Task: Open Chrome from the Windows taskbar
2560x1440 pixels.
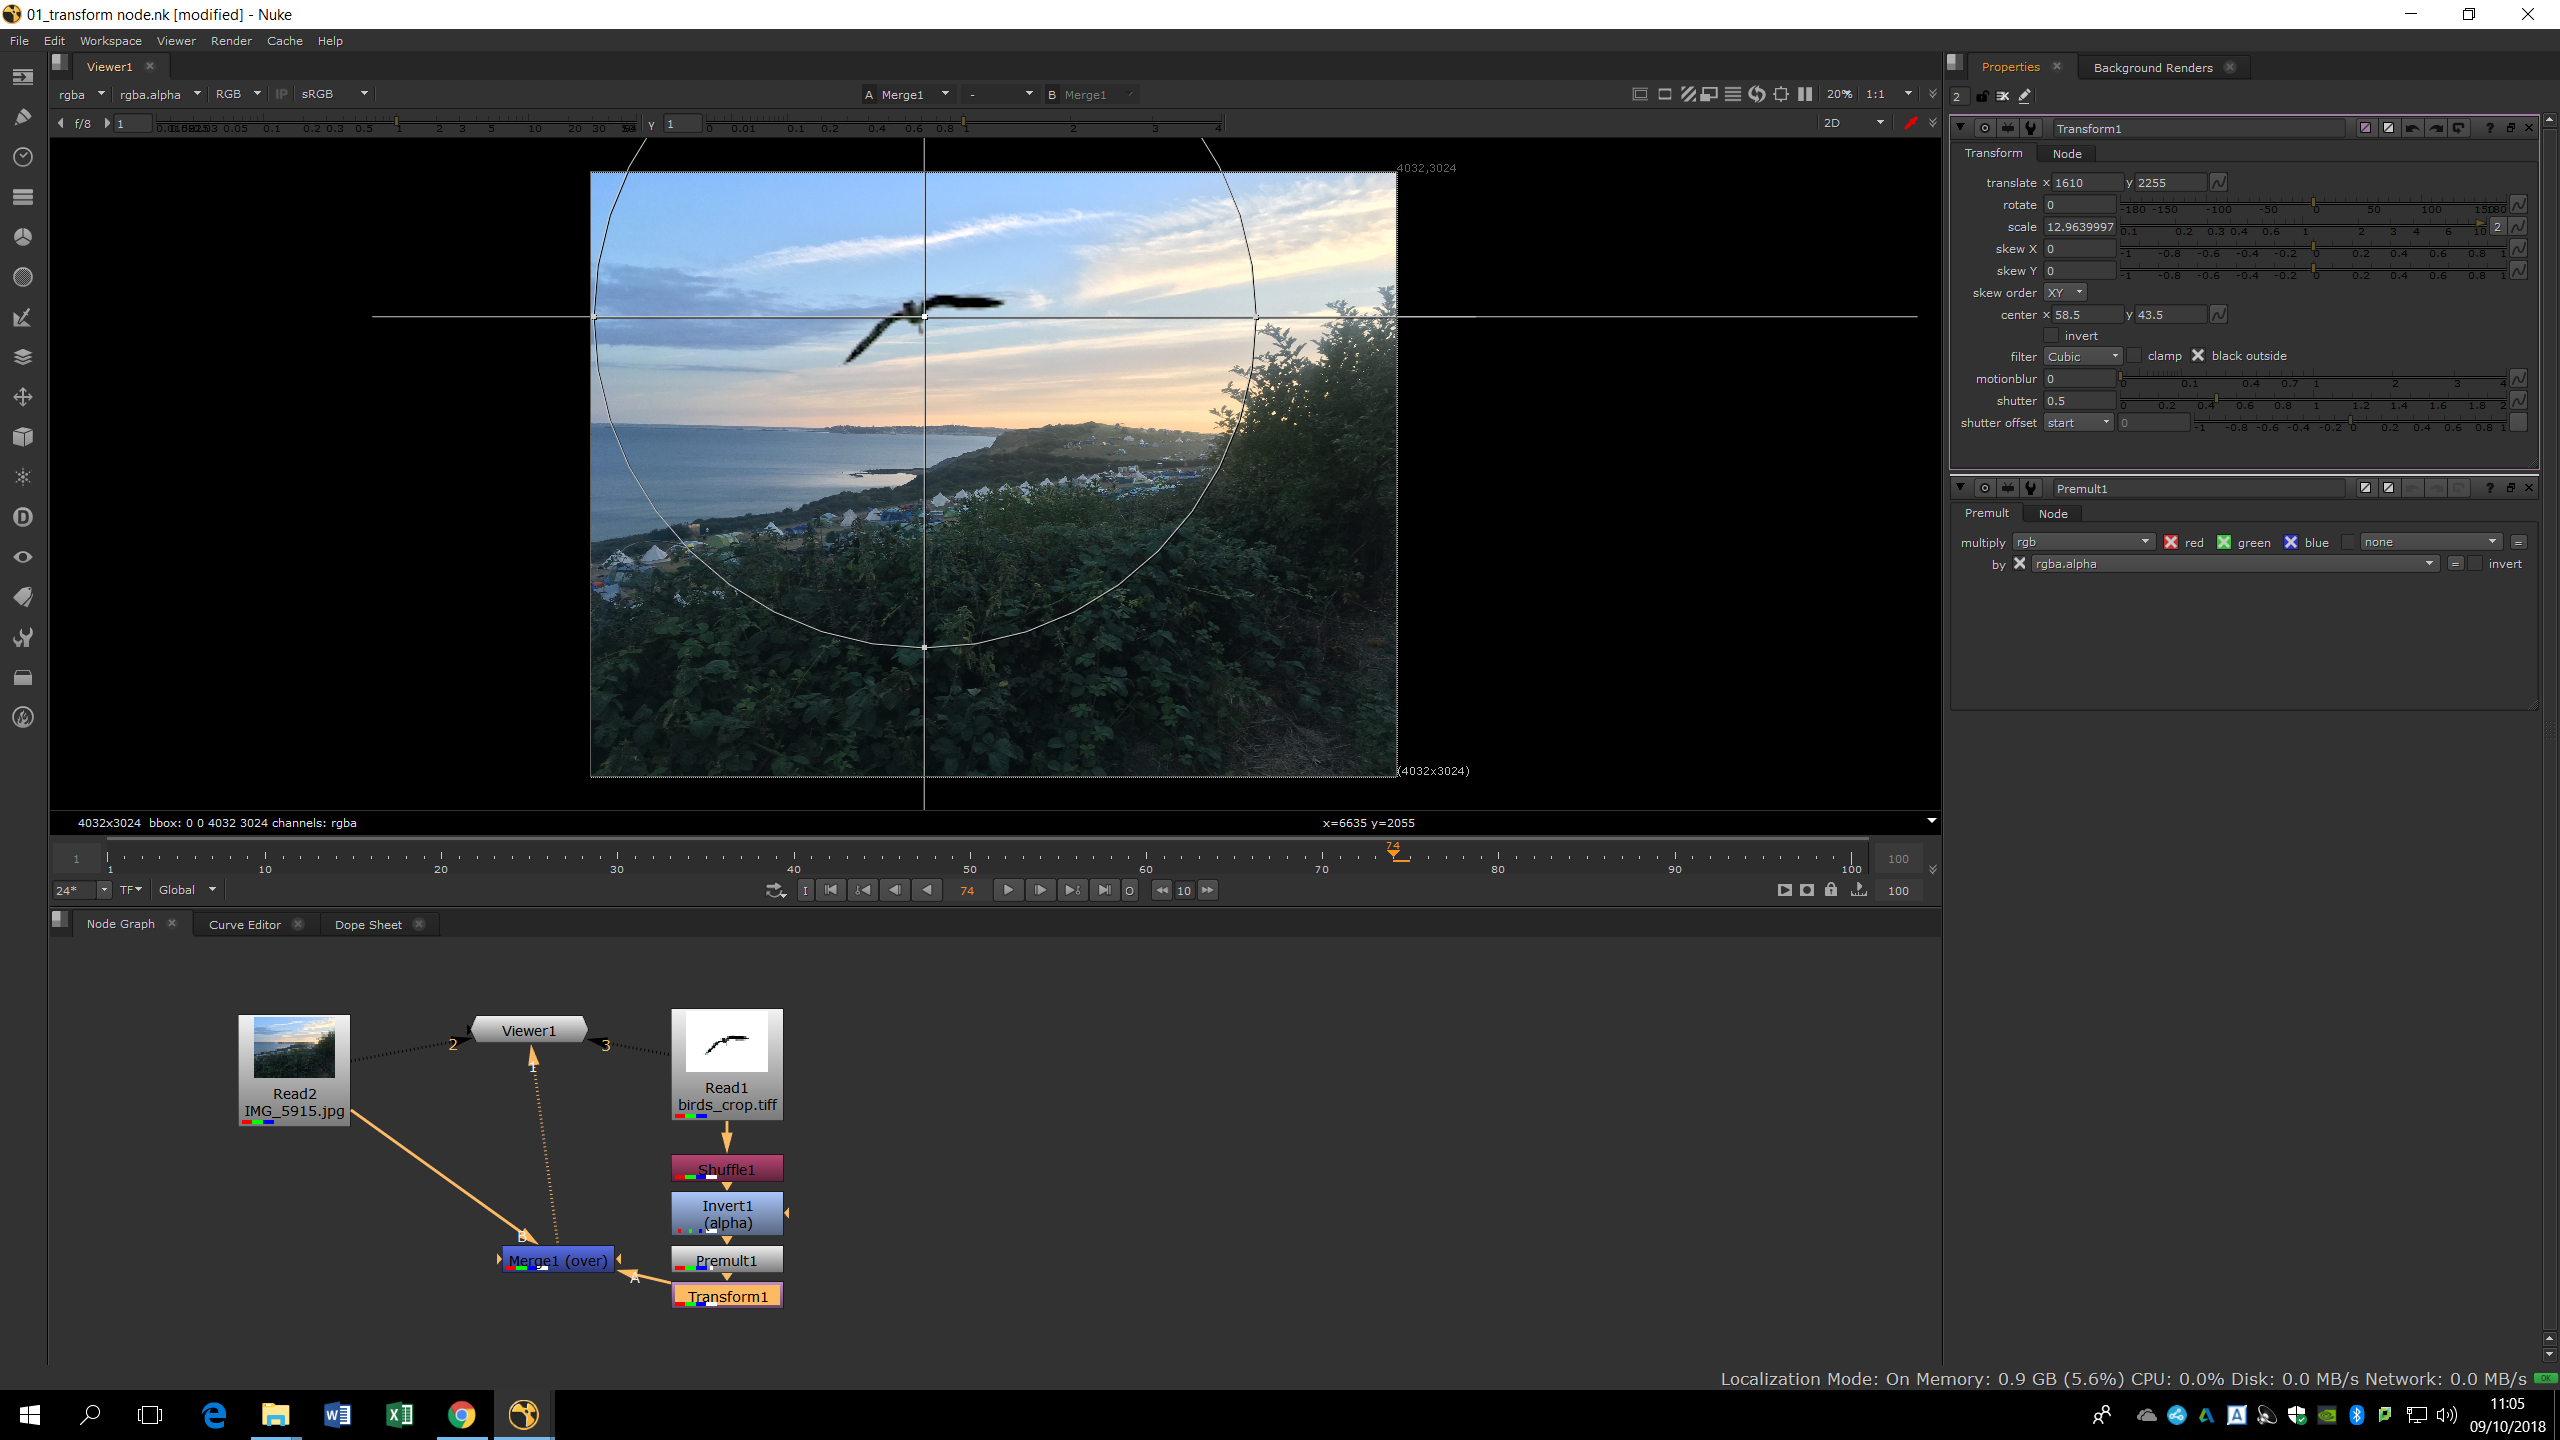Action: click(461, 1414)
